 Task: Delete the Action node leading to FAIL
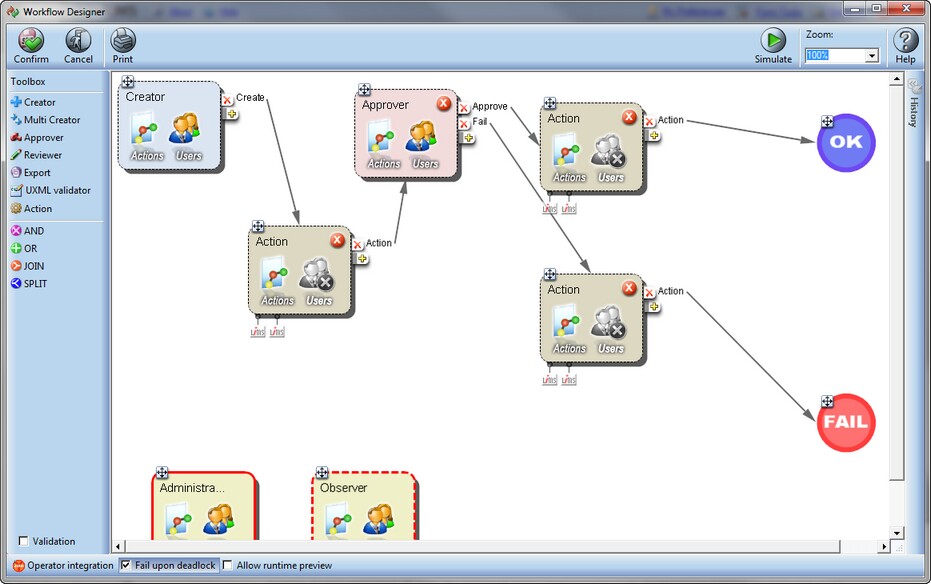[x=629, y=288]
